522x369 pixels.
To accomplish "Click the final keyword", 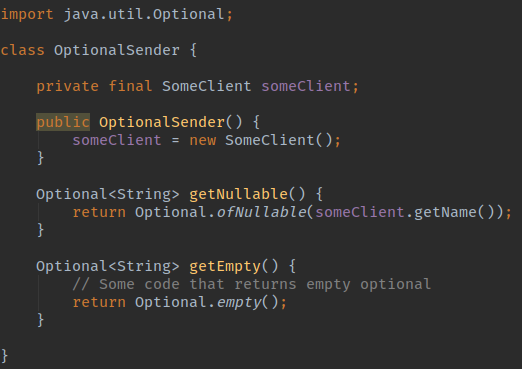I will coord(130,86).
